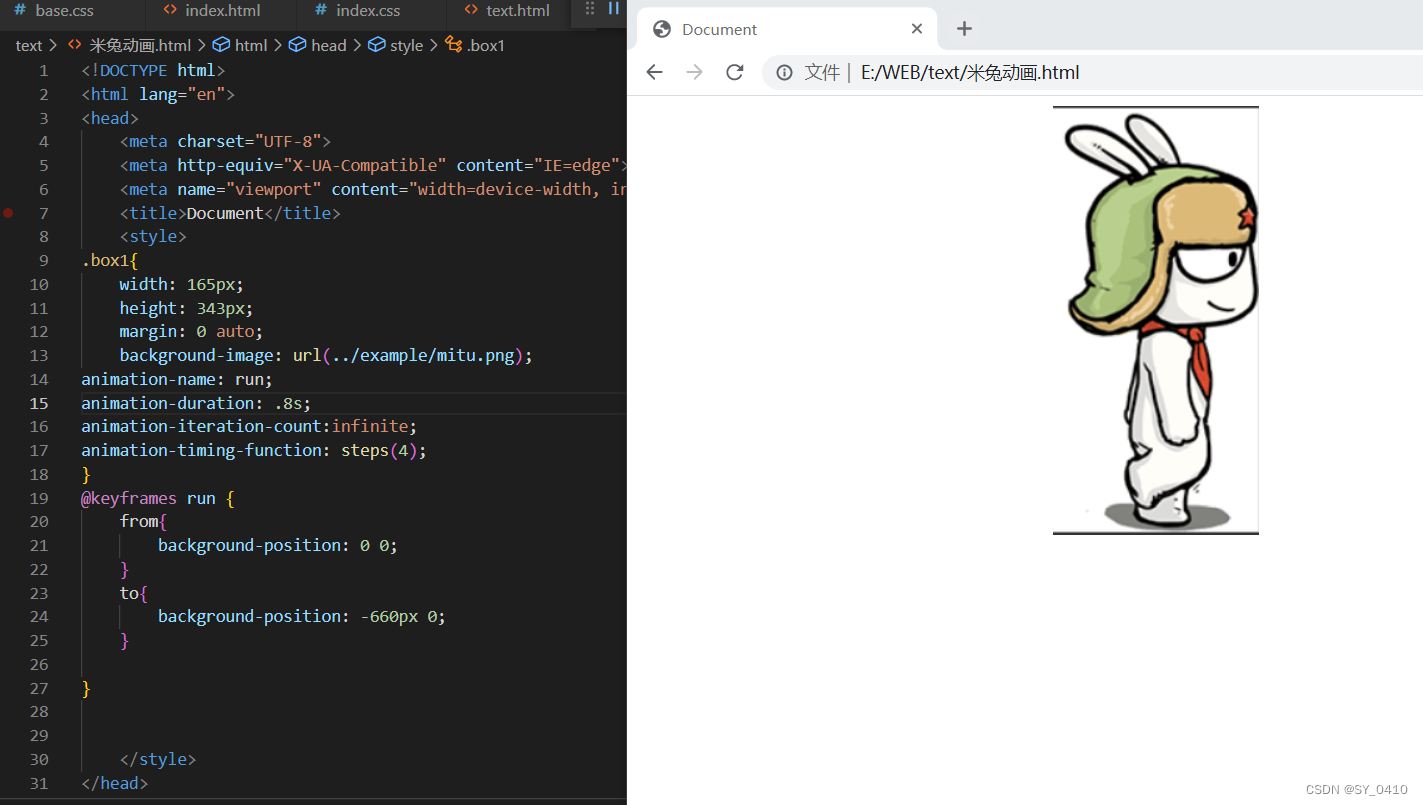The image size is (1423, 805).
Task: Click the 'from{' keyframe line
Action: (x=143, y=522)
